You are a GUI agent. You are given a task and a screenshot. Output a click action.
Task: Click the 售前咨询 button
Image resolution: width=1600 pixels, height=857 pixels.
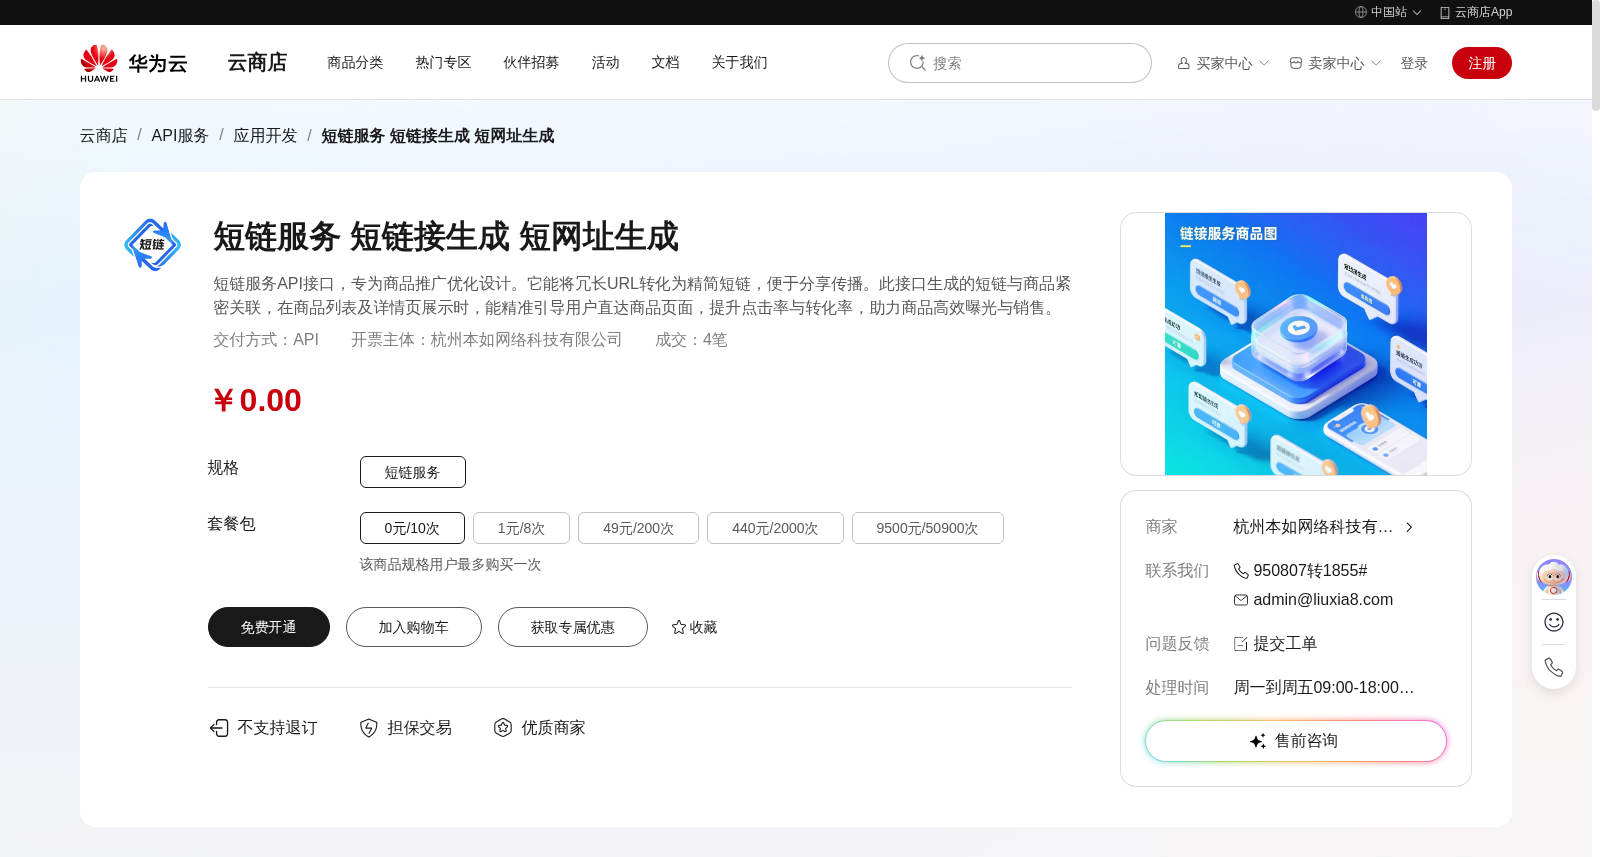point(1296,741)
